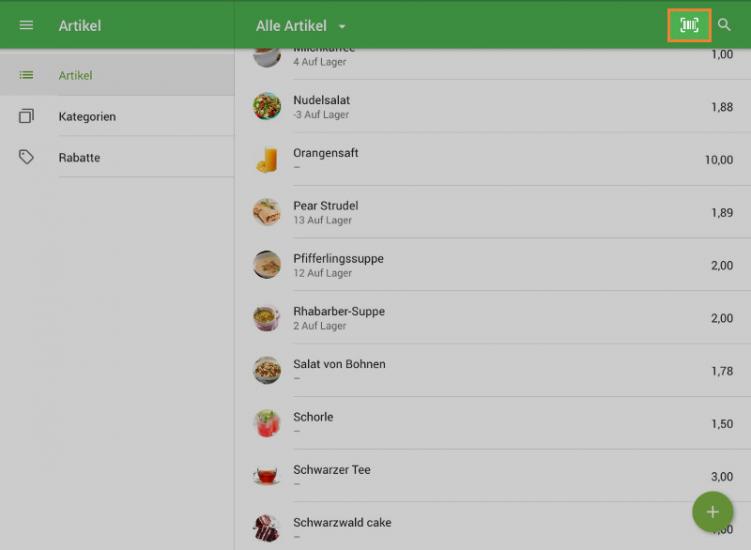Open the search magnifier icon
Screen dimensions: 751x550
(x=725, y=25)
